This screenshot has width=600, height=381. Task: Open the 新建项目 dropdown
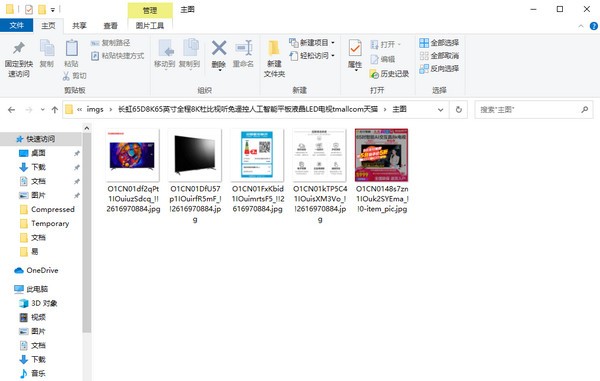pyautogui.click(x=312, y=42)
